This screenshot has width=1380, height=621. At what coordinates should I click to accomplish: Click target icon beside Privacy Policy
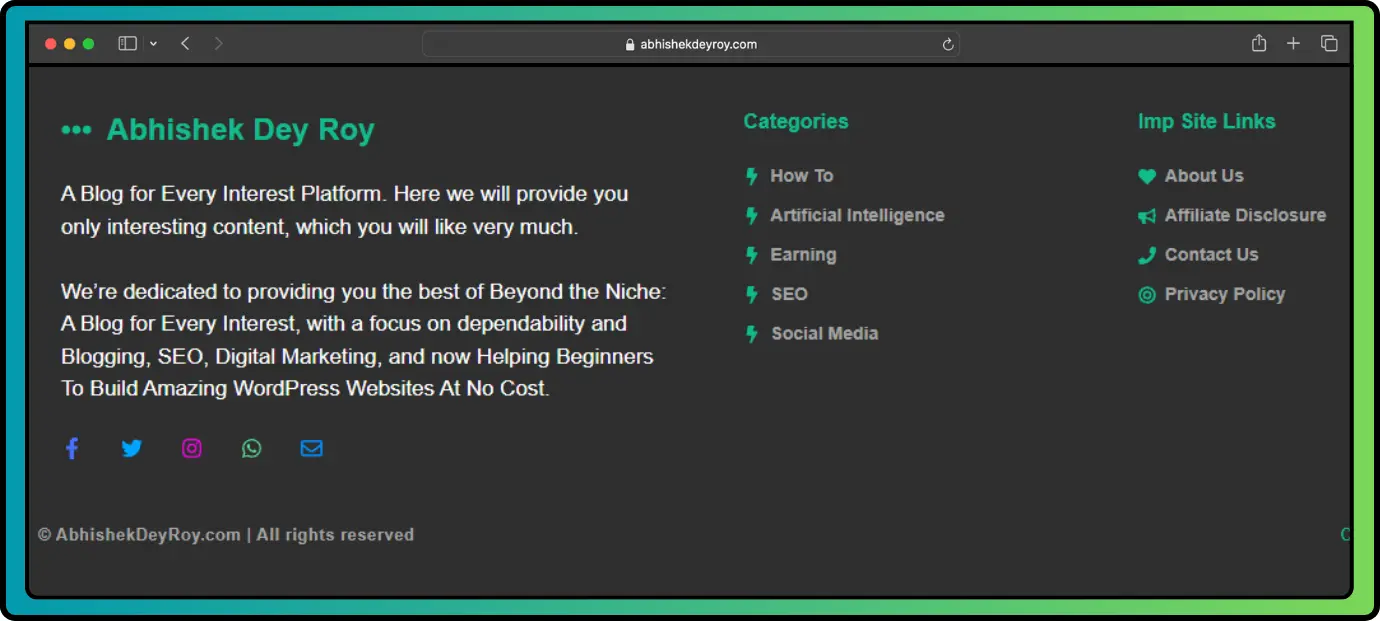click(x=1147, y=294)
